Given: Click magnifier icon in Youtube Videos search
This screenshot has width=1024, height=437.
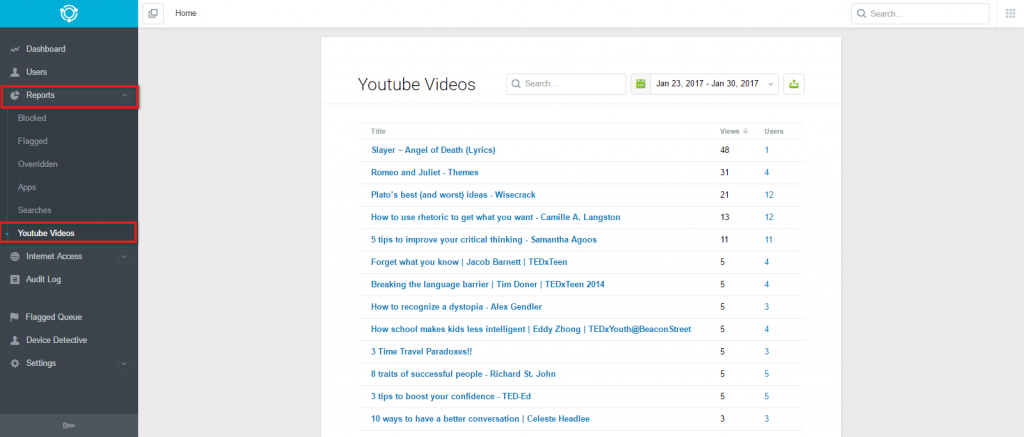Looking at the screenshot, I should 517,84.
